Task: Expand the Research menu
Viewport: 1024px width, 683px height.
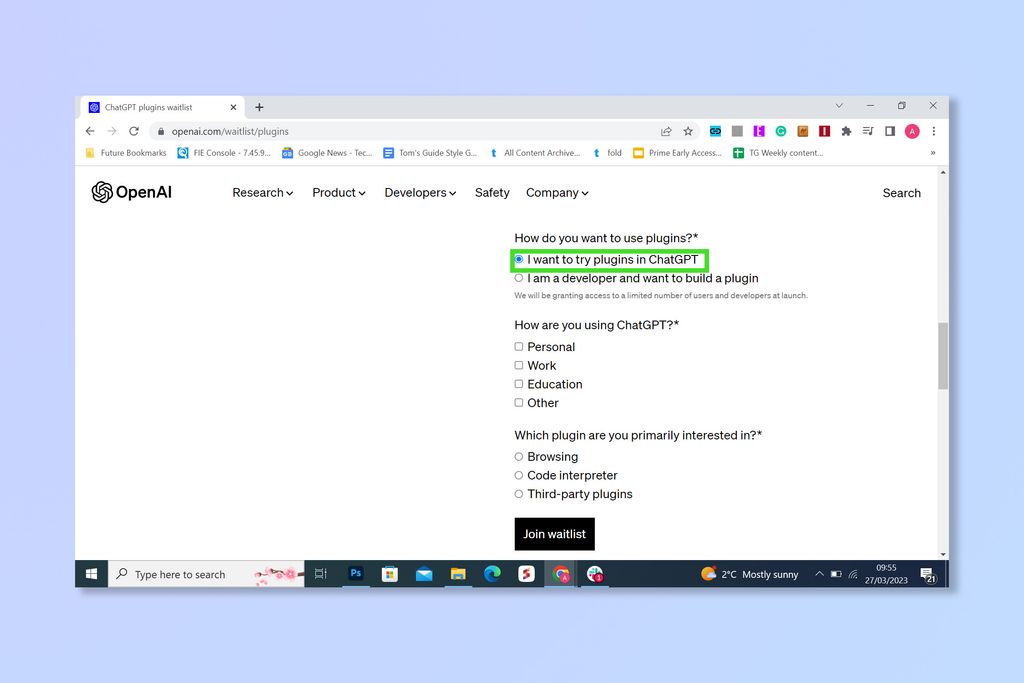Action: click(x=263, y=193)
